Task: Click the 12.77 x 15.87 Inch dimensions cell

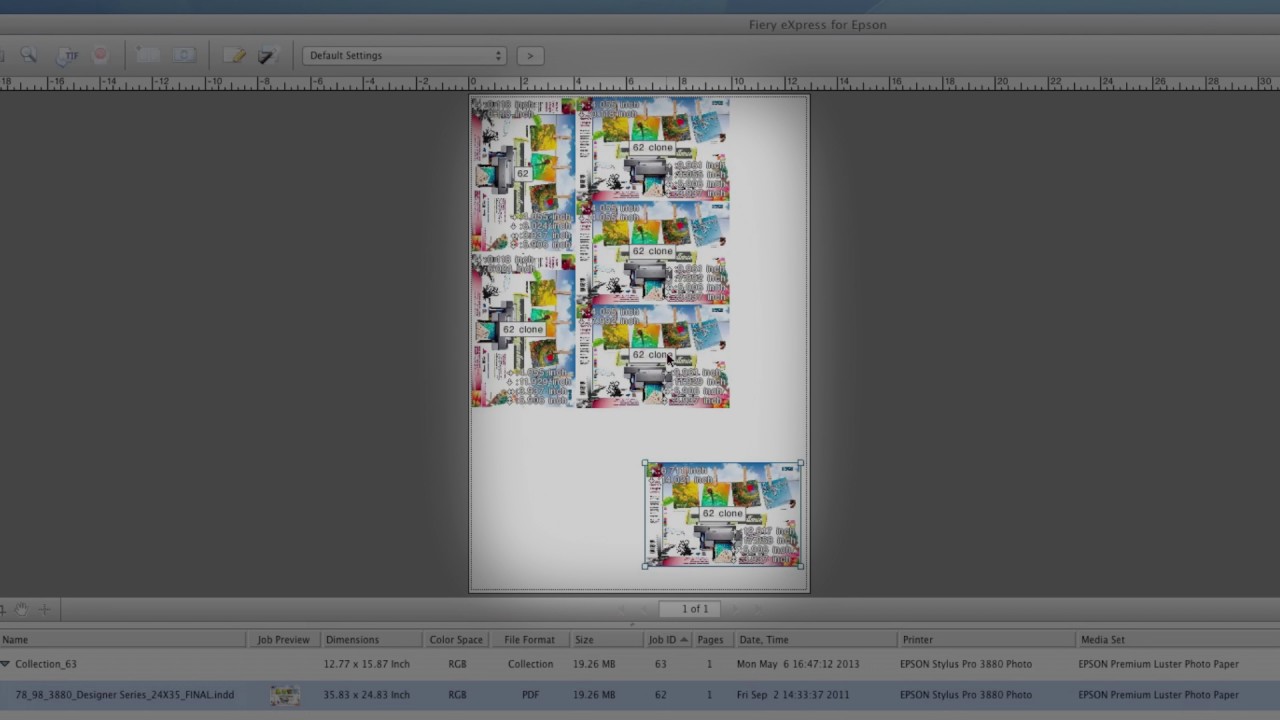Action: [366, 664]
